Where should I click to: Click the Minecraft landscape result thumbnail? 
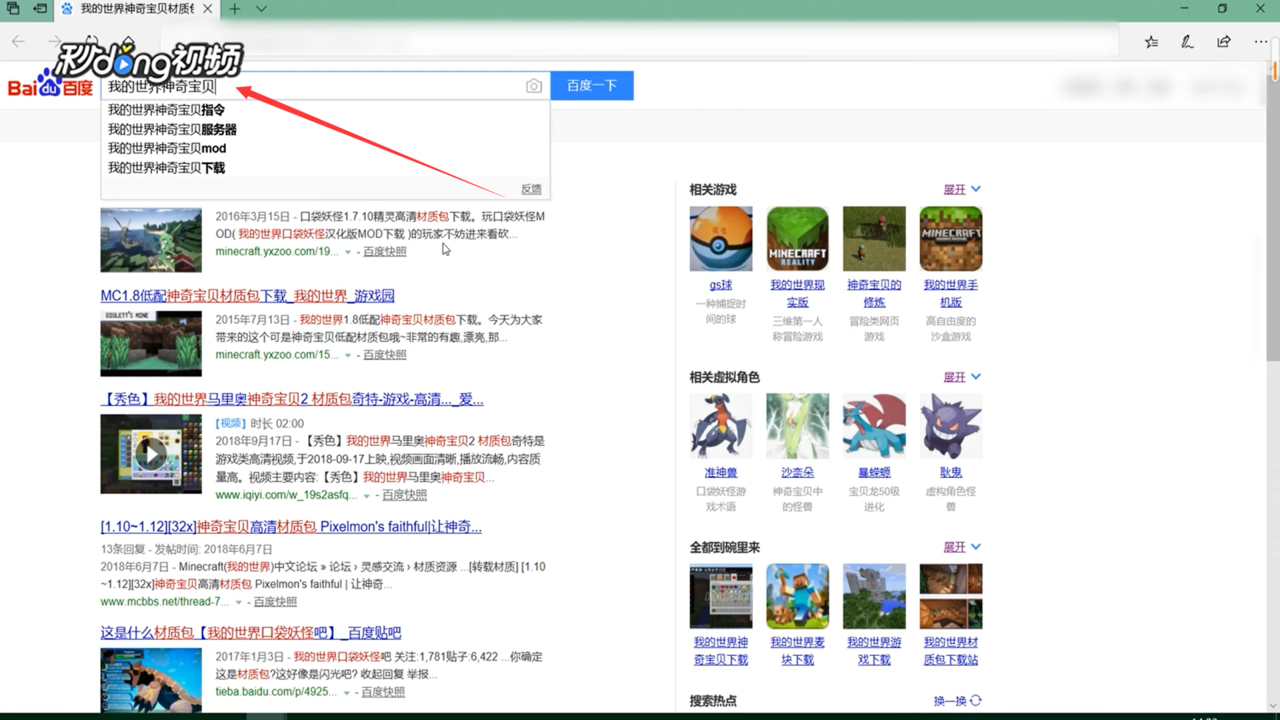[x=151, y=240]
